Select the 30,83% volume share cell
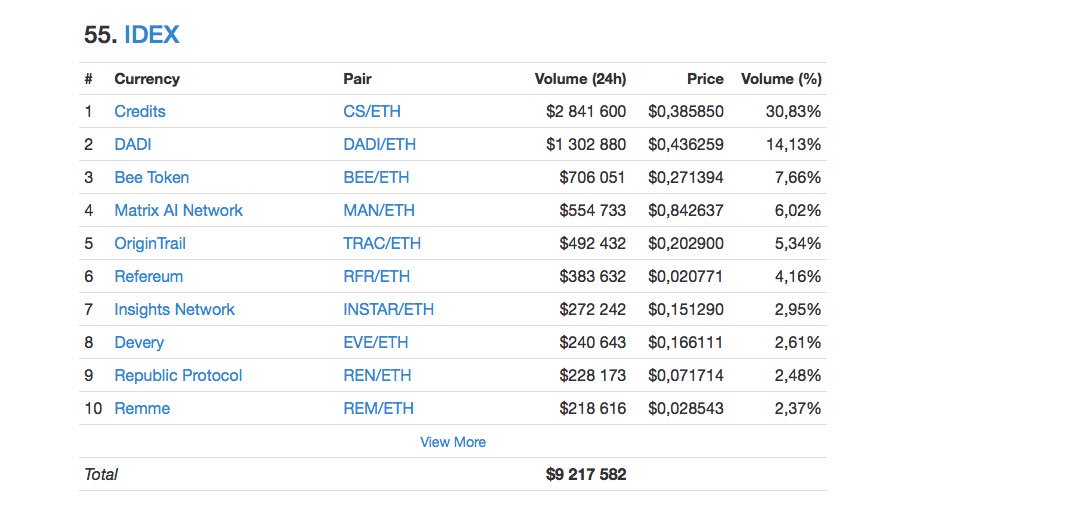Image resolution: width=1081 pixels, height=517 pixels. 794,112
